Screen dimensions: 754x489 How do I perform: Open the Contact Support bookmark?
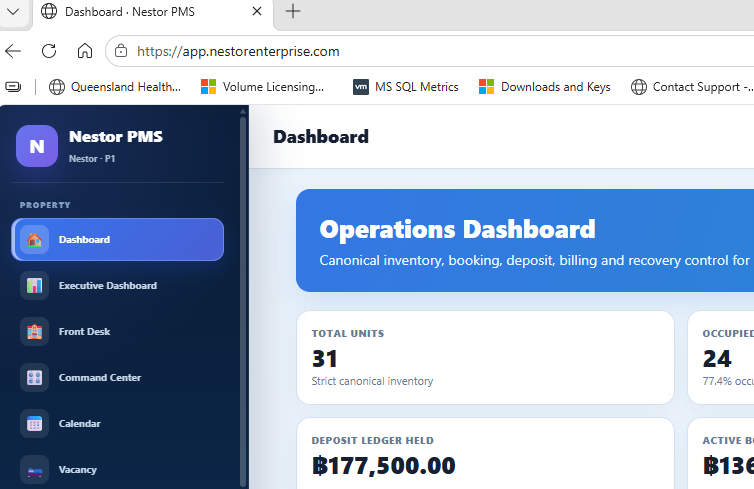(x=691, y=87)
